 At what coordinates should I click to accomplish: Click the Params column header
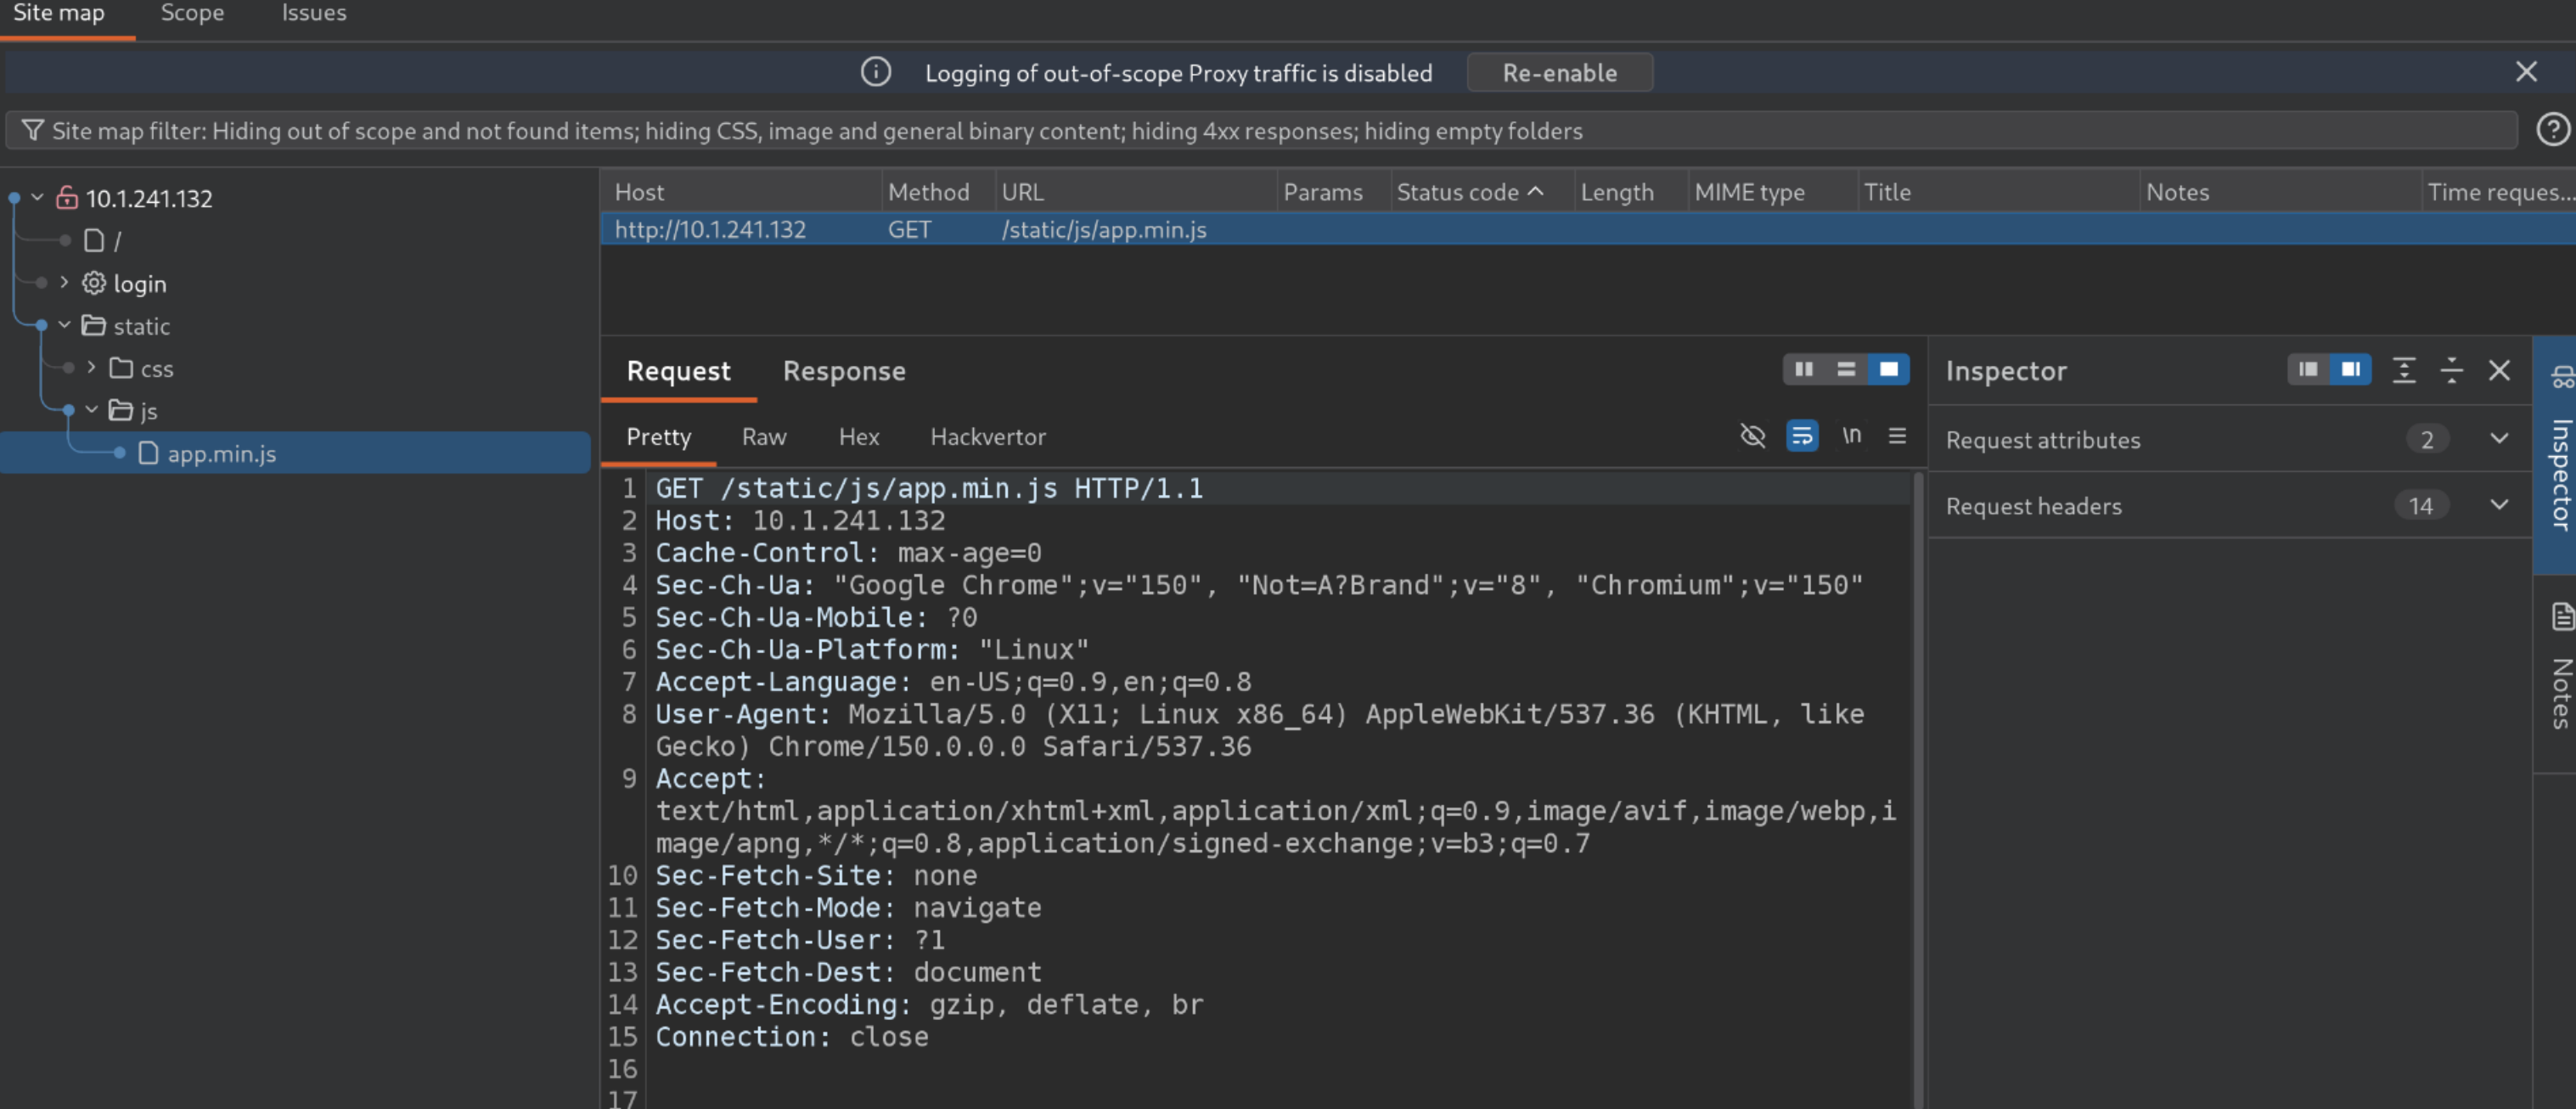[1333, 191]
